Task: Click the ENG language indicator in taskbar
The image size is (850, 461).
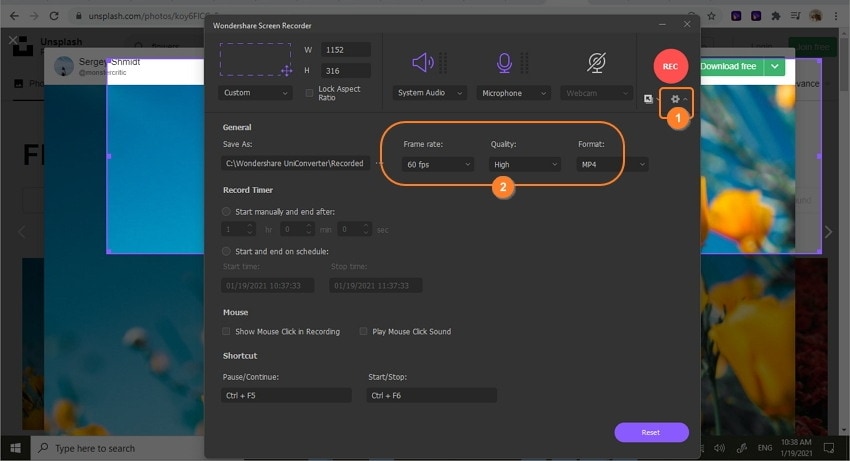Action: (765, 448)
